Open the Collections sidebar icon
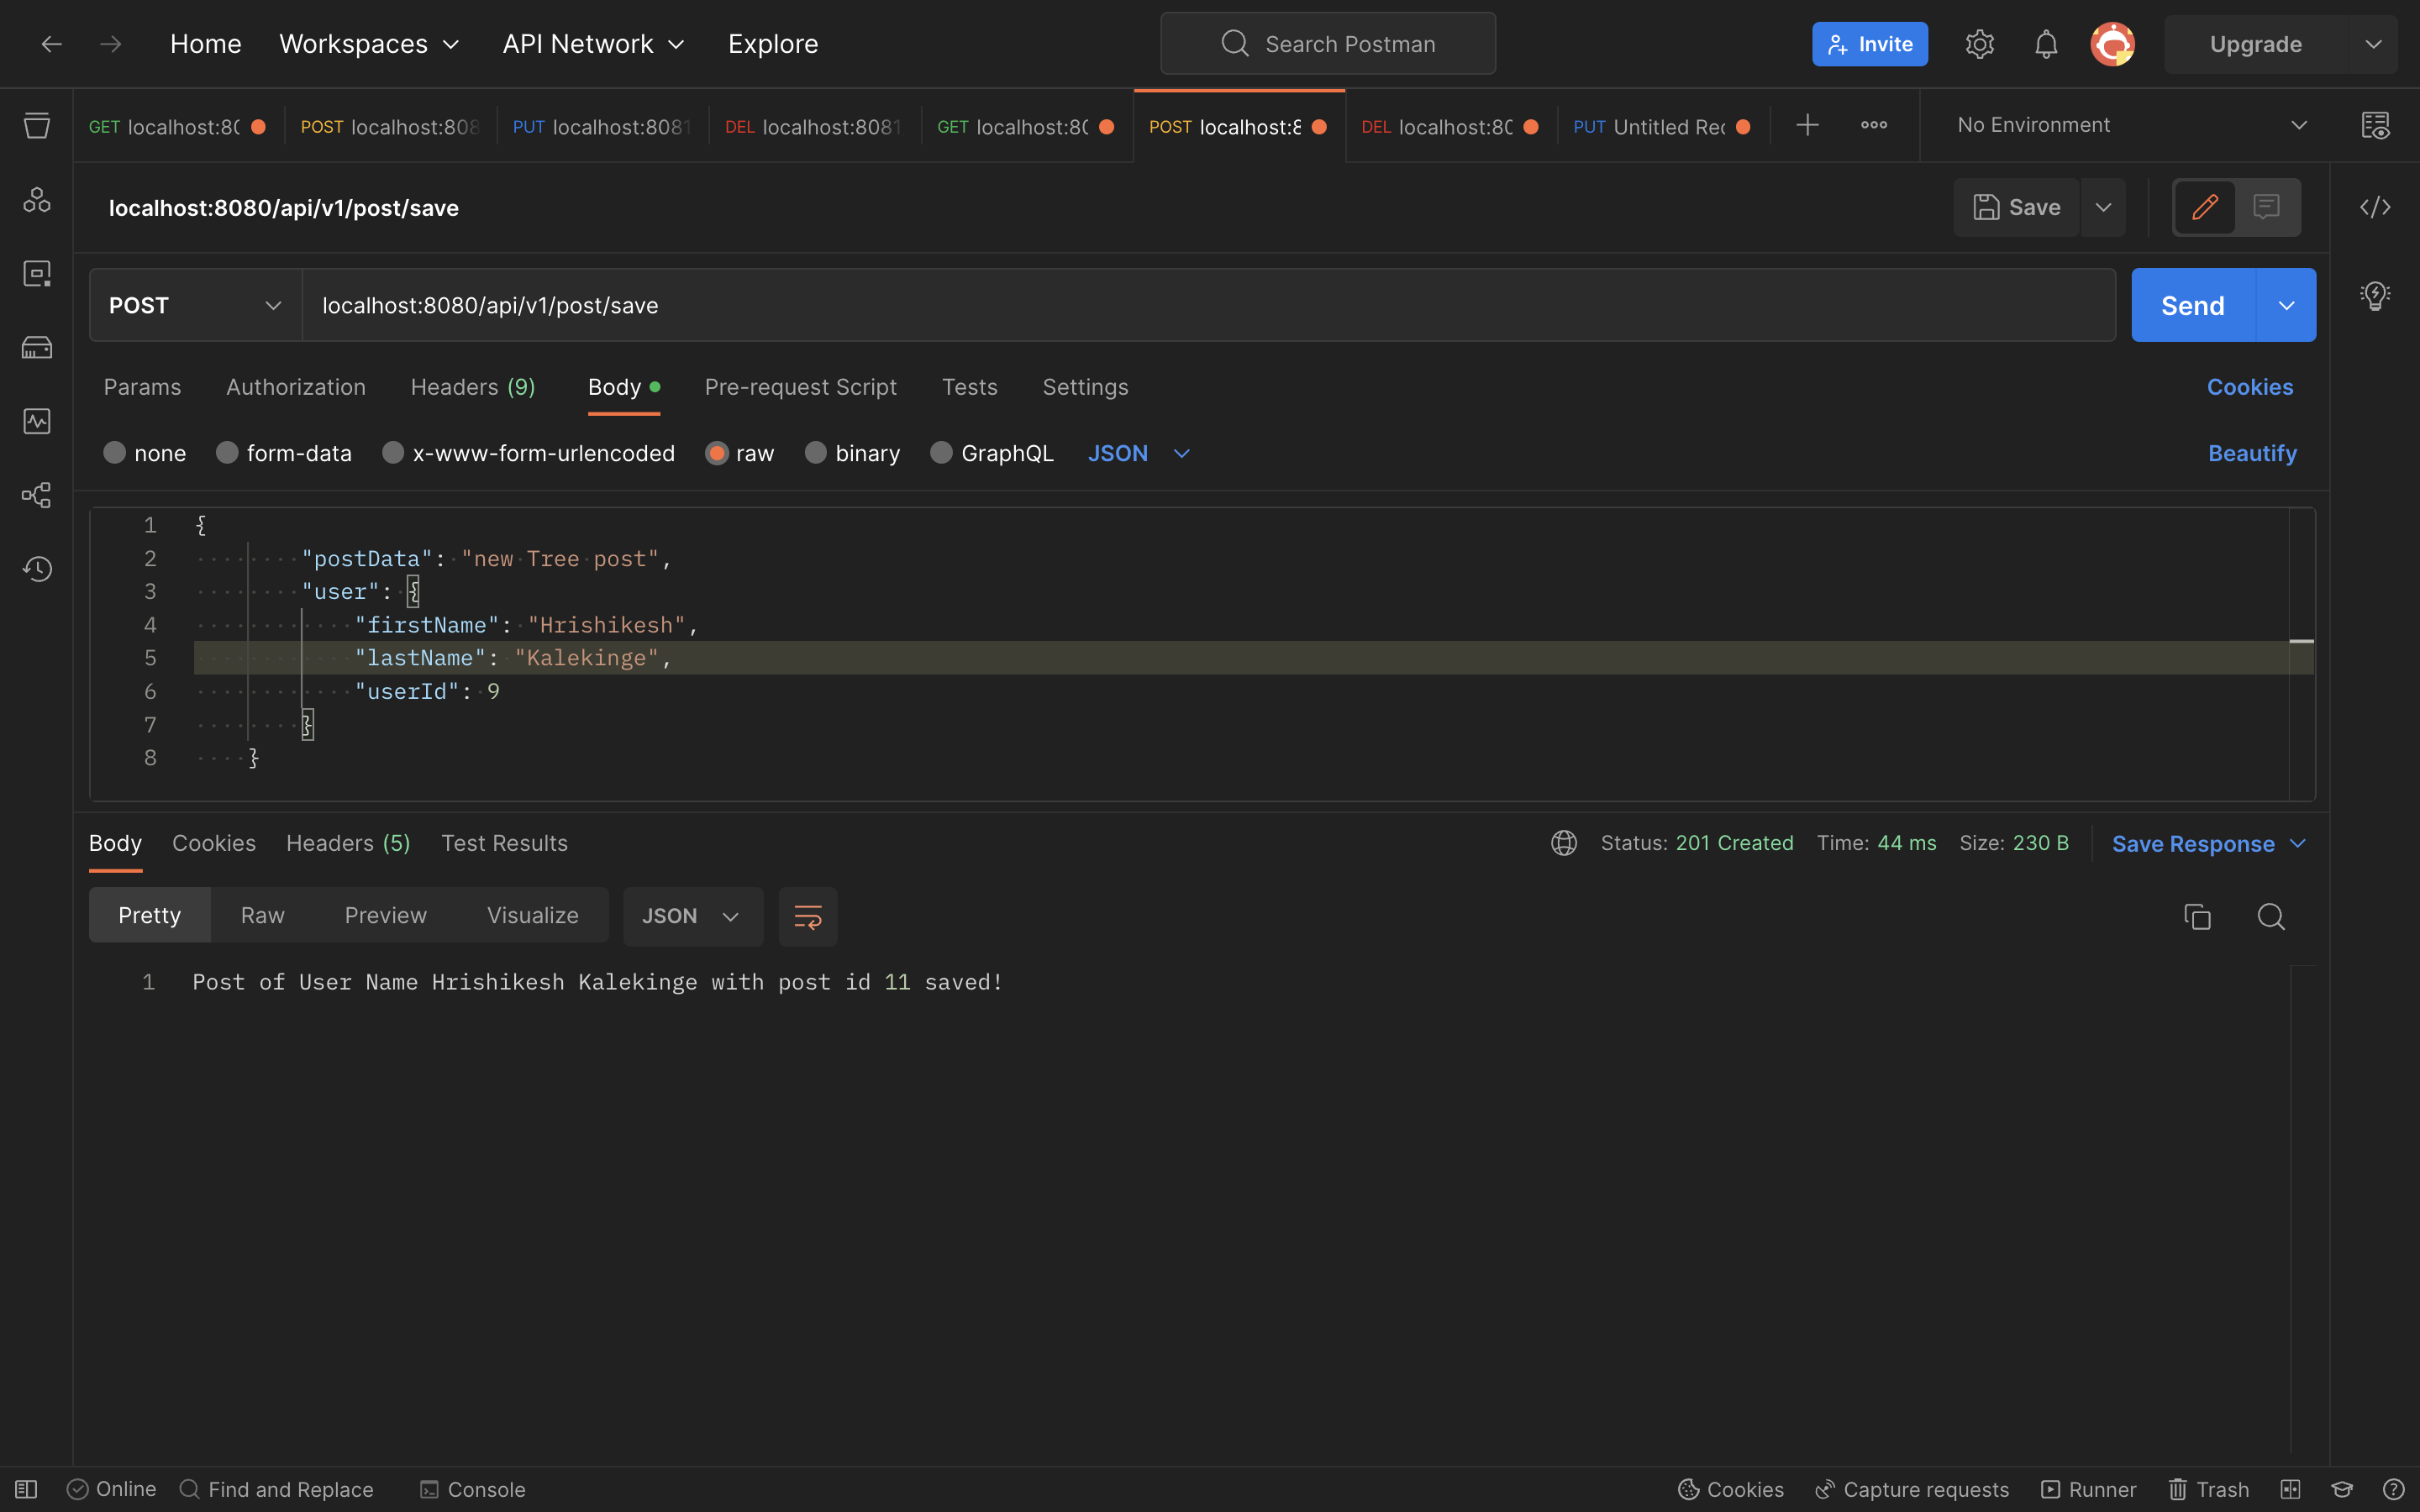Screen dimensions: 2420x1512 click(37, 126)
